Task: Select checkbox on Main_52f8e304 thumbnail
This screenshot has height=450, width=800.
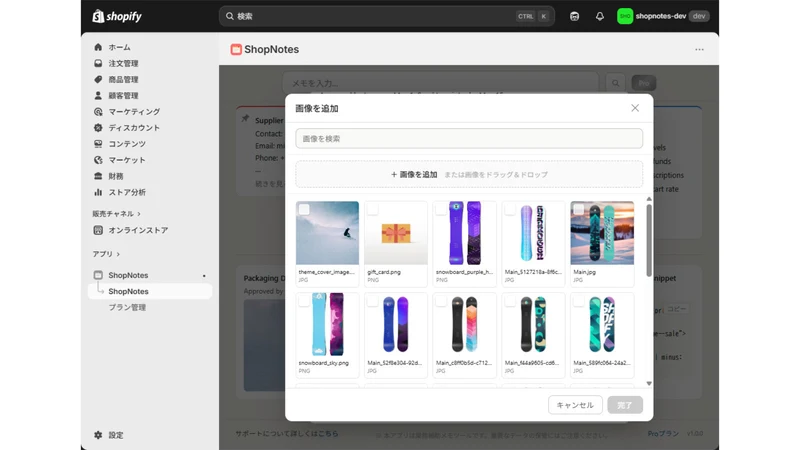Action: [x=372, y=301]
